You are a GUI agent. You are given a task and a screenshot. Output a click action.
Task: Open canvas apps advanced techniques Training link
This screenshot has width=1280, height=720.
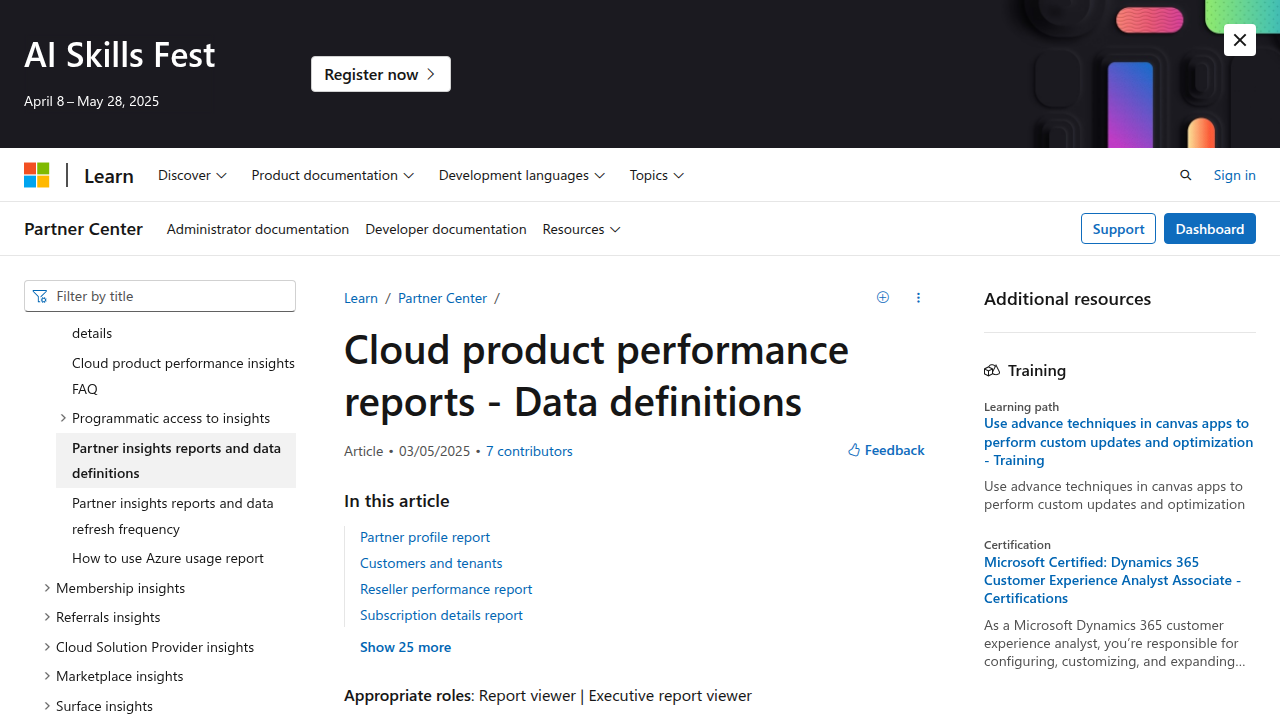[x=1118, y=441]
